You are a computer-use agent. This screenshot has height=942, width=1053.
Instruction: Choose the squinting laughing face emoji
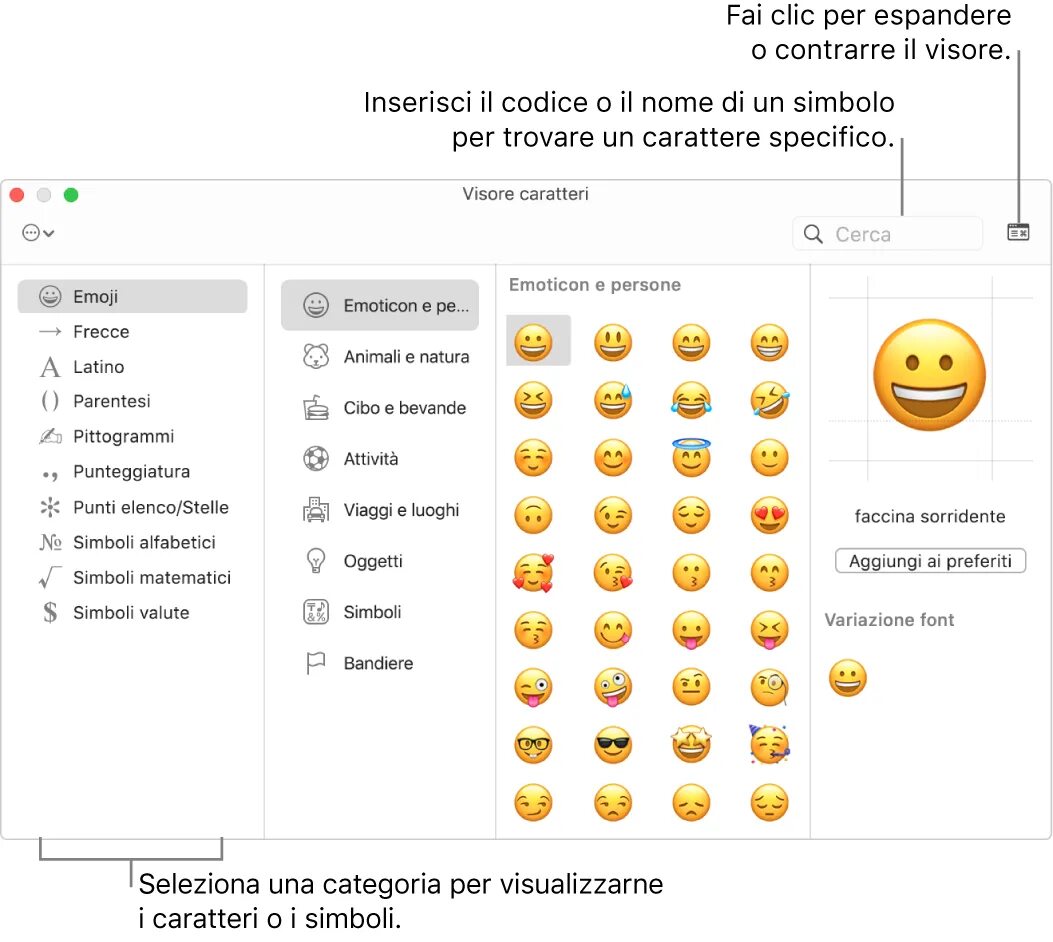coord(533,400)
